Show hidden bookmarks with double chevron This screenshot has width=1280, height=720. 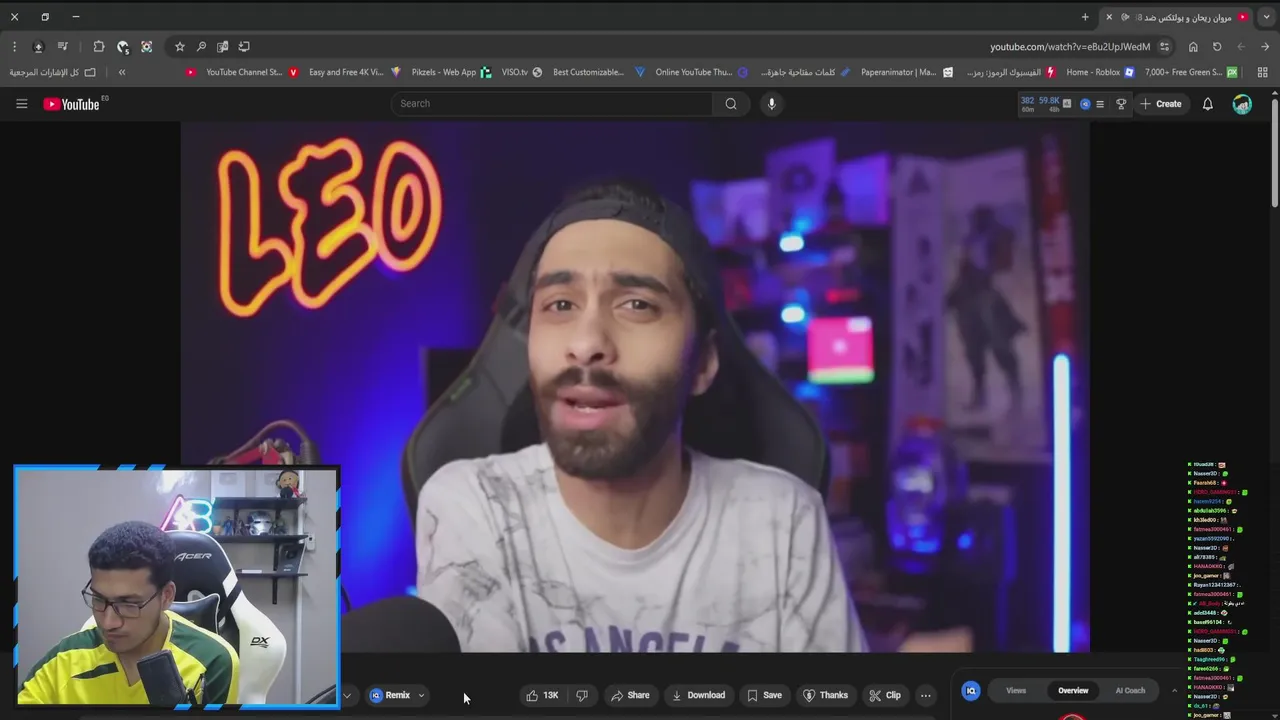(x=122, y=72)
